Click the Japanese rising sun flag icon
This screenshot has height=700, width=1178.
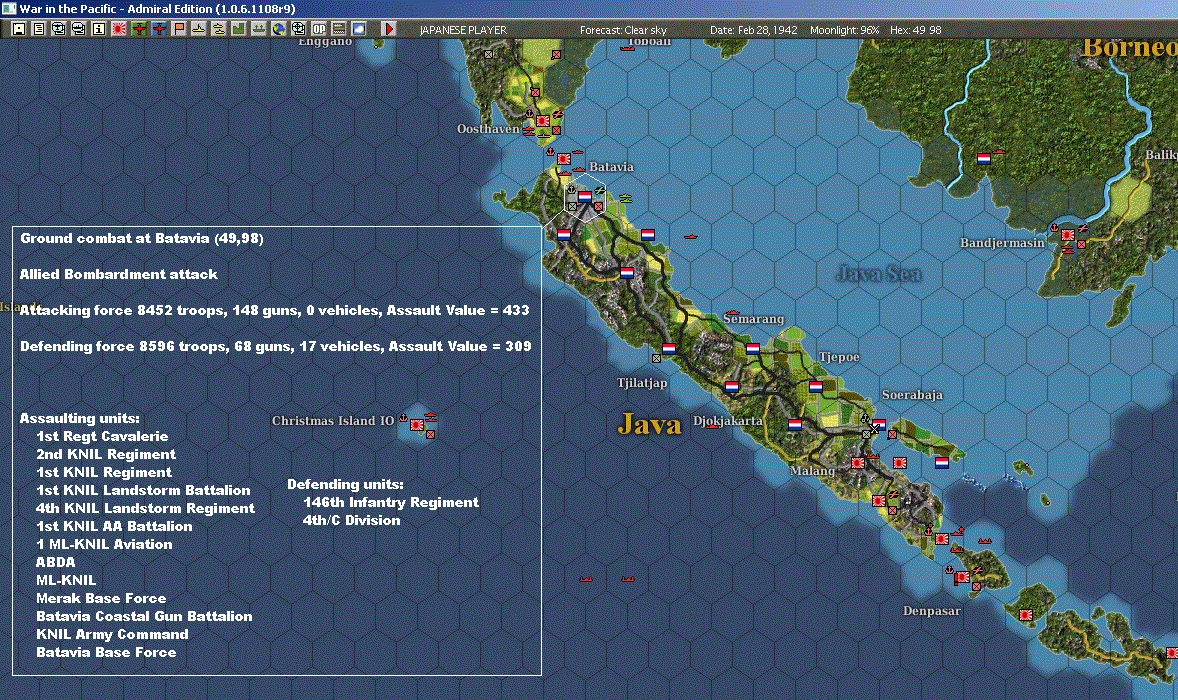pos(119,29)
